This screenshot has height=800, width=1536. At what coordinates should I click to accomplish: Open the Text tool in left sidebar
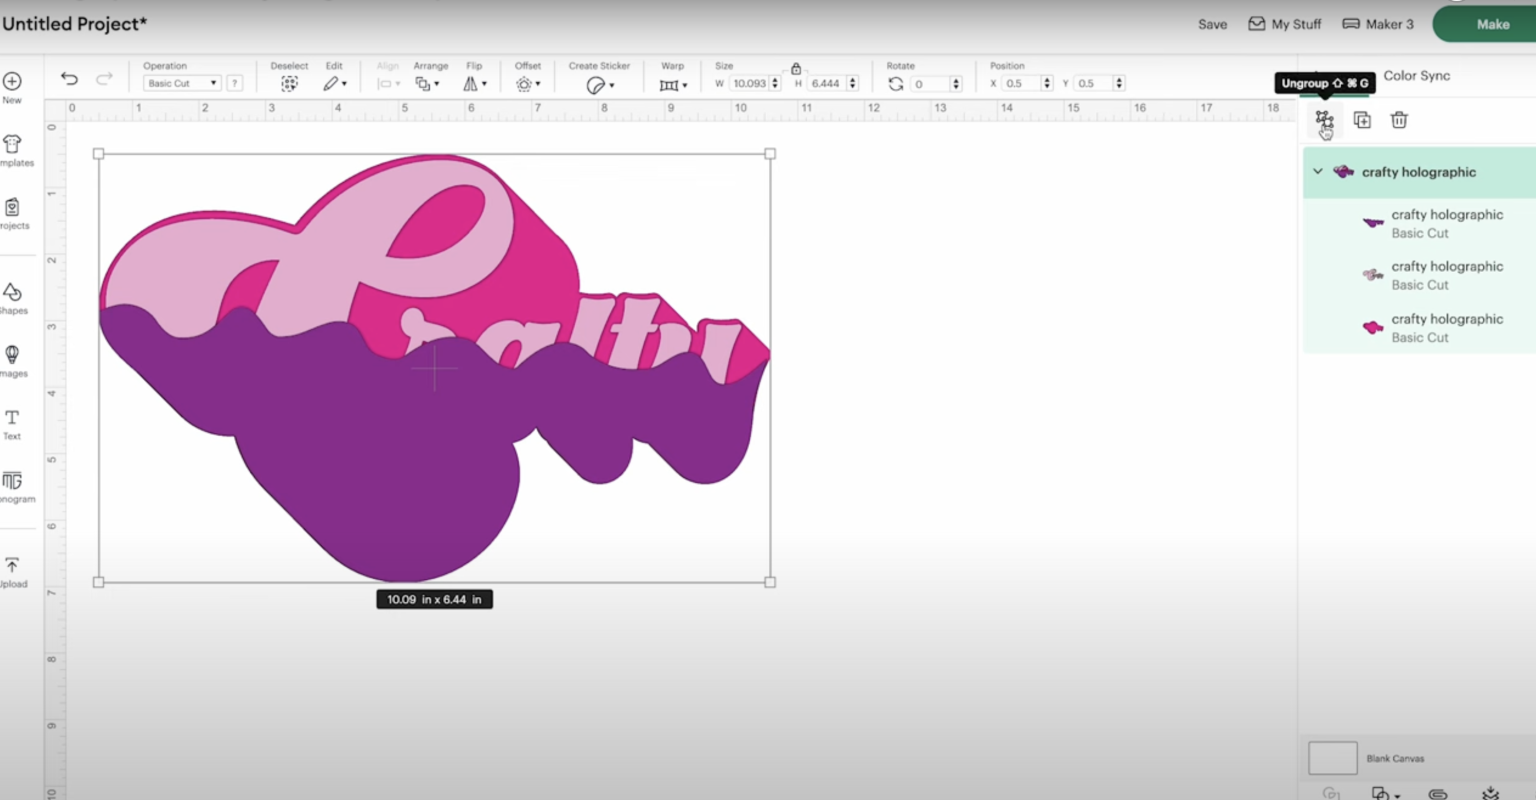(x=12, y=424)
